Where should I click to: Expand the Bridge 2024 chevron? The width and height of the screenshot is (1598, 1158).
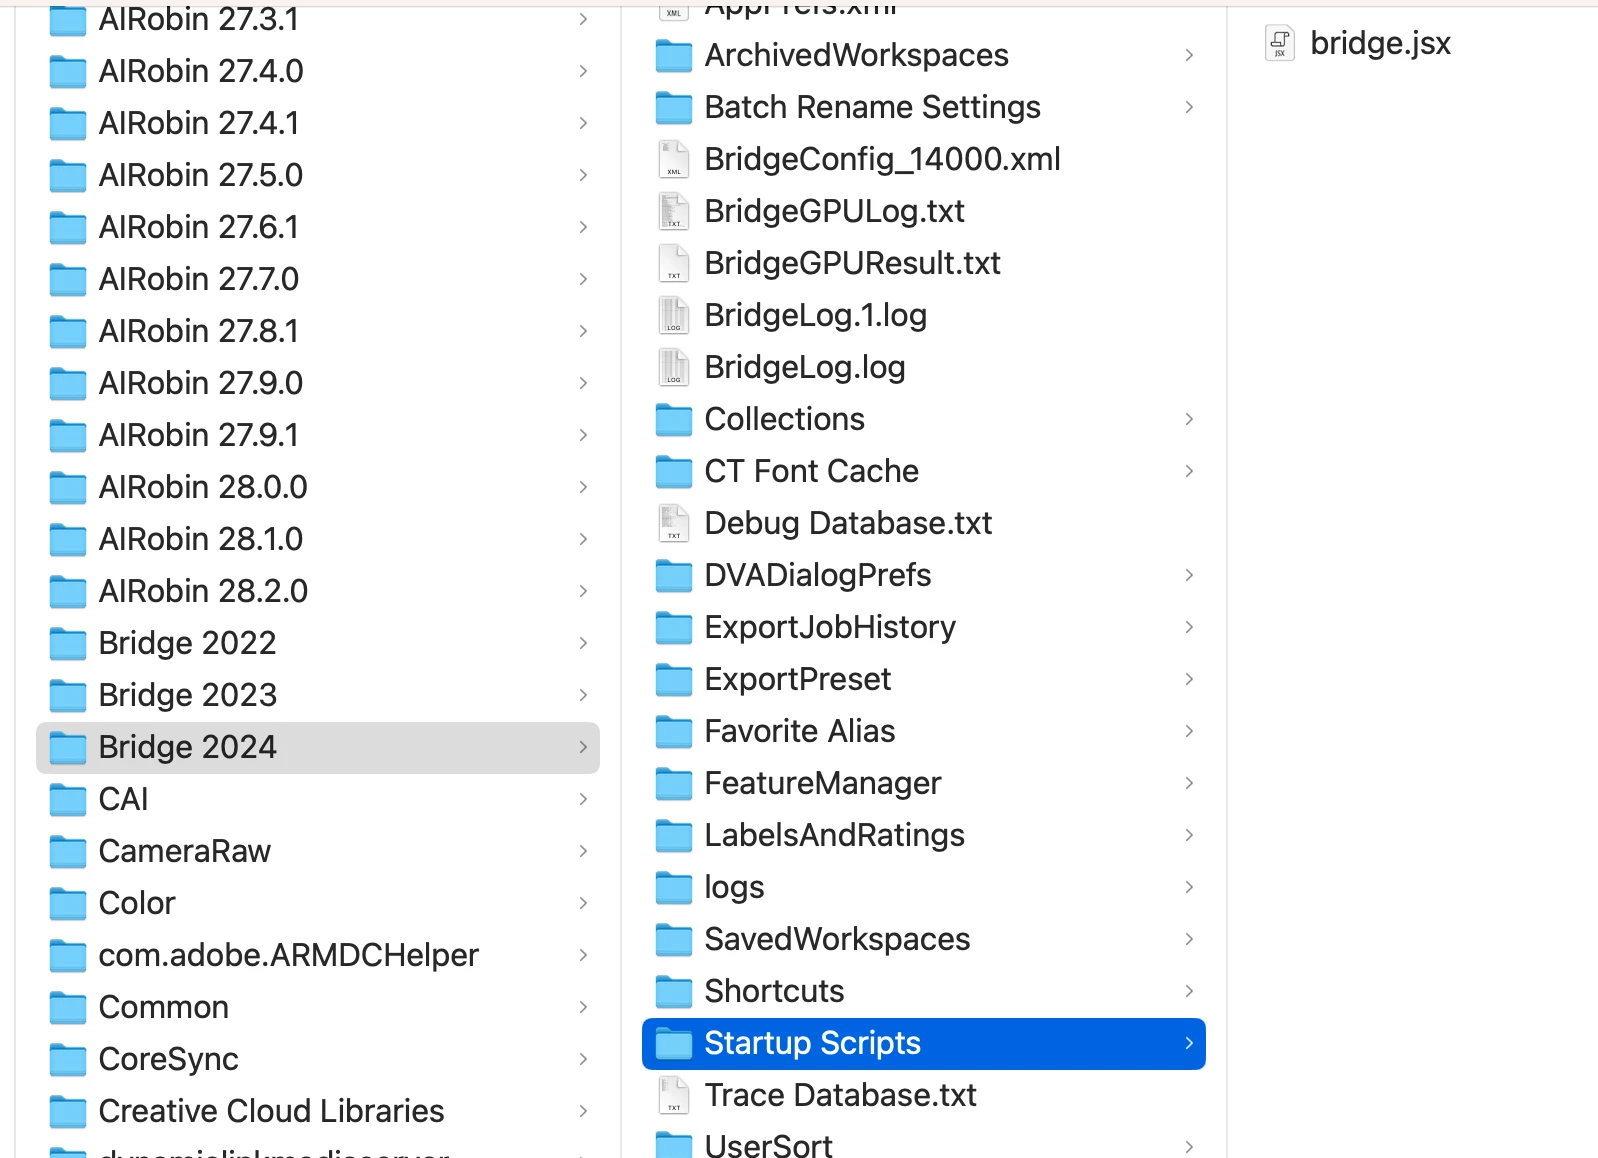click(x=583, y=747)
